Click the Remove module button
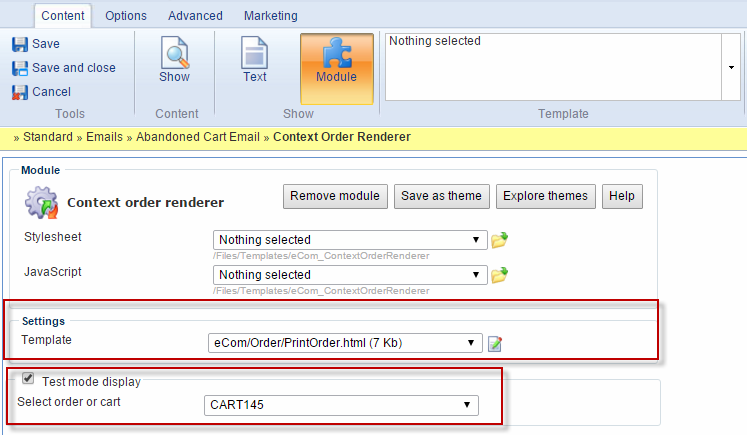Image resolution: width=747 pixels, height=435 pixels. [335, 196]
